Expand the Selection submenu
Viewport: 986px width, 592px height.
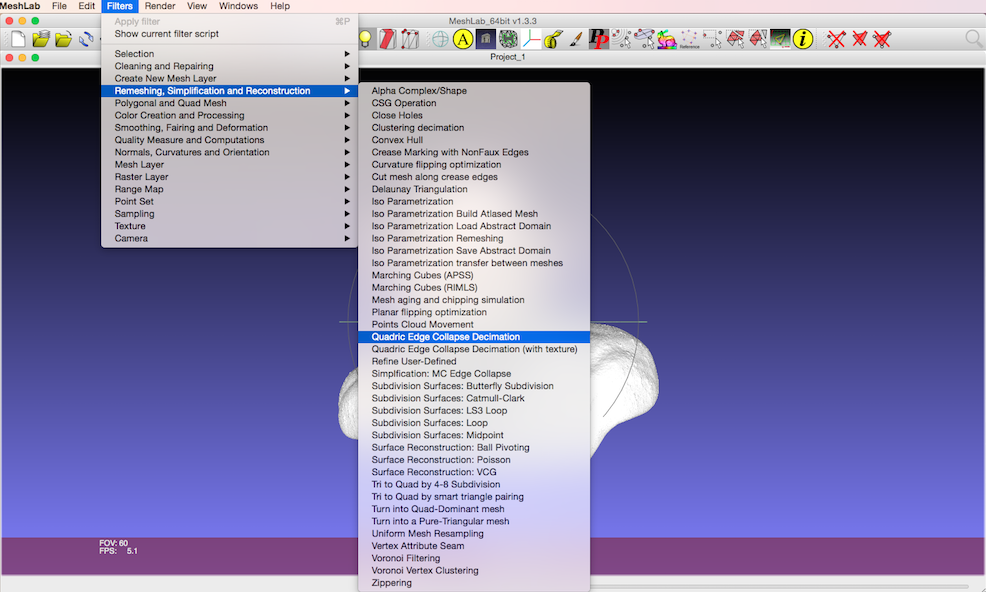pyautogui.click(x=230, y=54)
